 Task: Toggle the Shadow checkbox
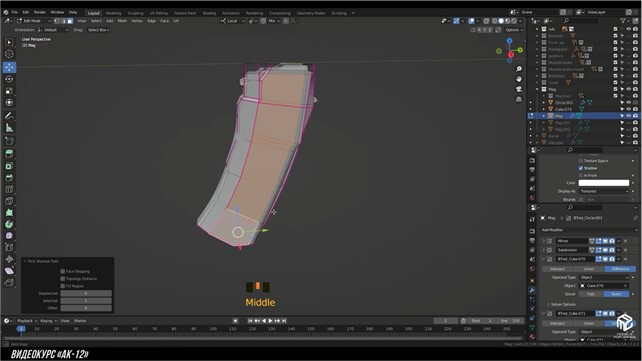[581, 168]
